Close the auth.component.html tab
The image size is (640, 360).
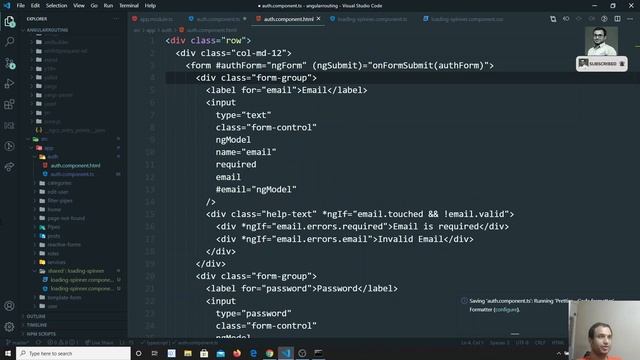point(318,19)
